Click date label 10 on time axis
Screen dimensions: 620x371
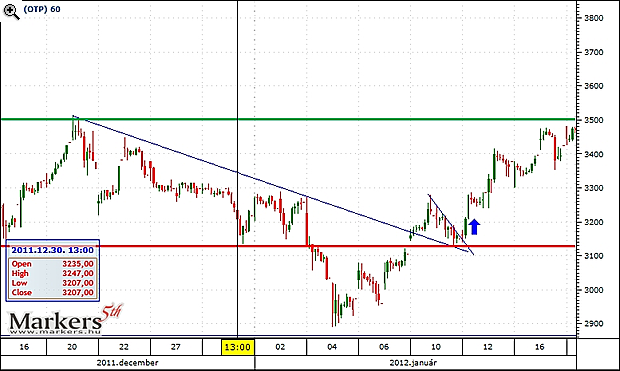(435, 347)
